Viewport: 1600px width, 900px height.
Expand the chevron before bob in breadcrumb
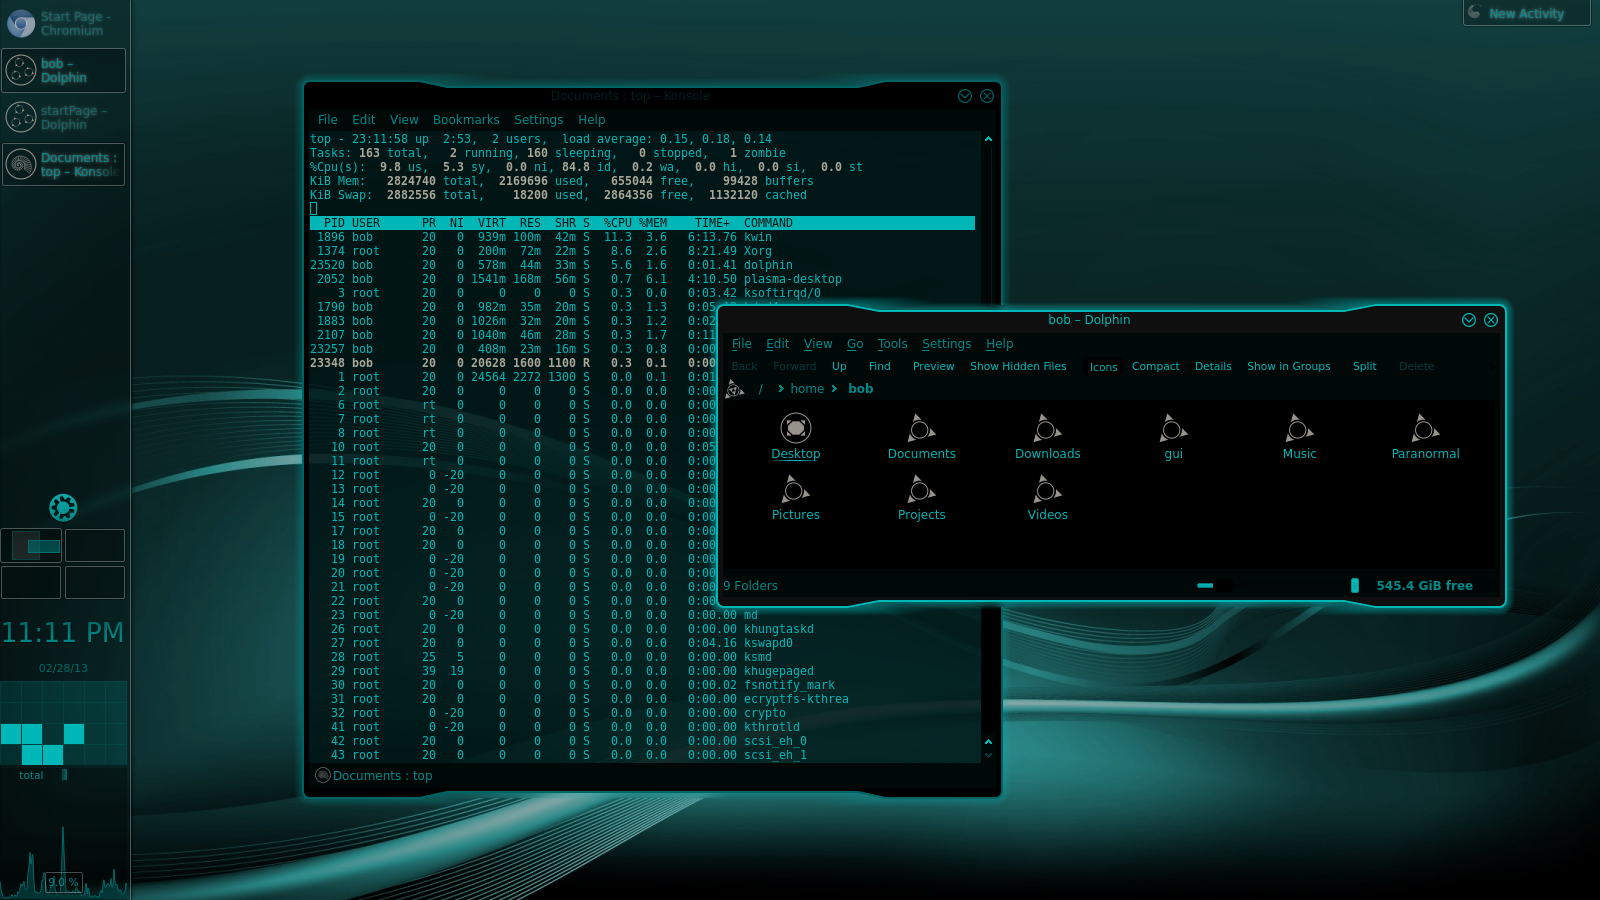click(834, 389)
